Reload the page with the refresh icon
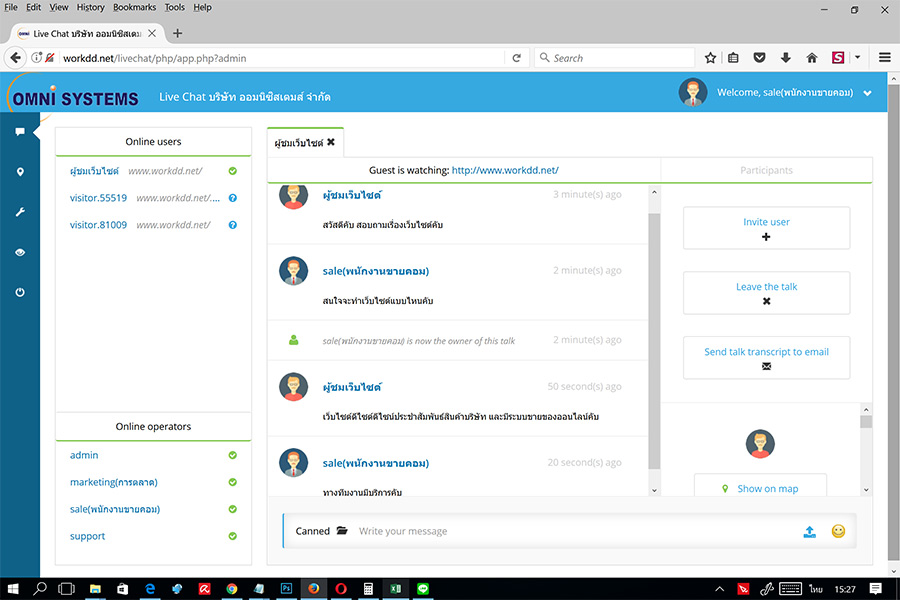Viewport: 900px width, 600px height. point(517,58)
